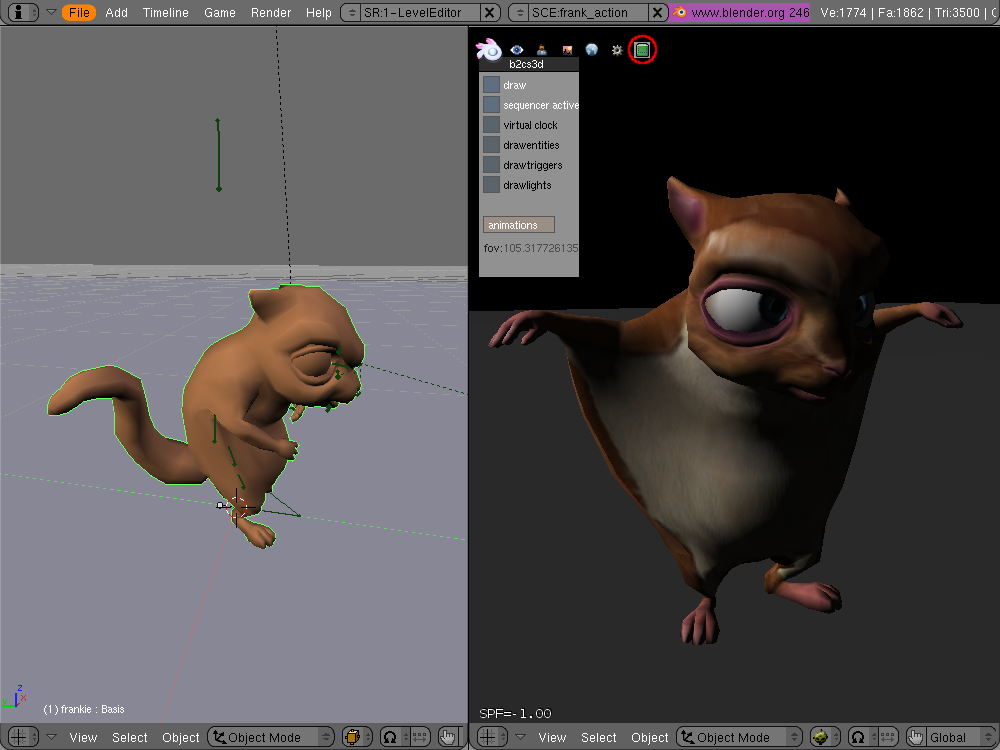
Task: Open the Global orientation dropdown
Action: coord(957,737)
